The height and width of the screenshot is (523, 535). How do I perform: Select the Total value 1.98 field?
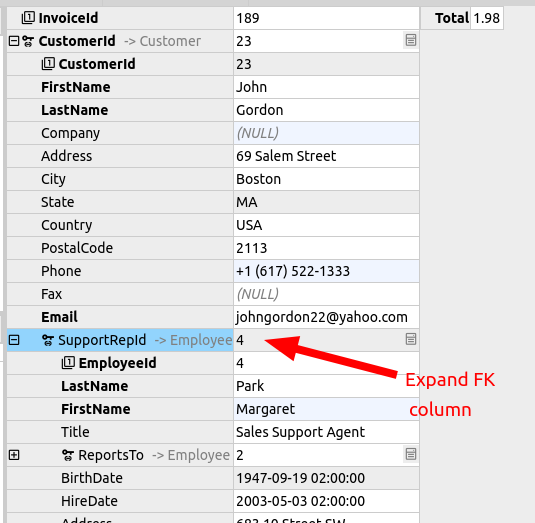click(x=487, y=18)
